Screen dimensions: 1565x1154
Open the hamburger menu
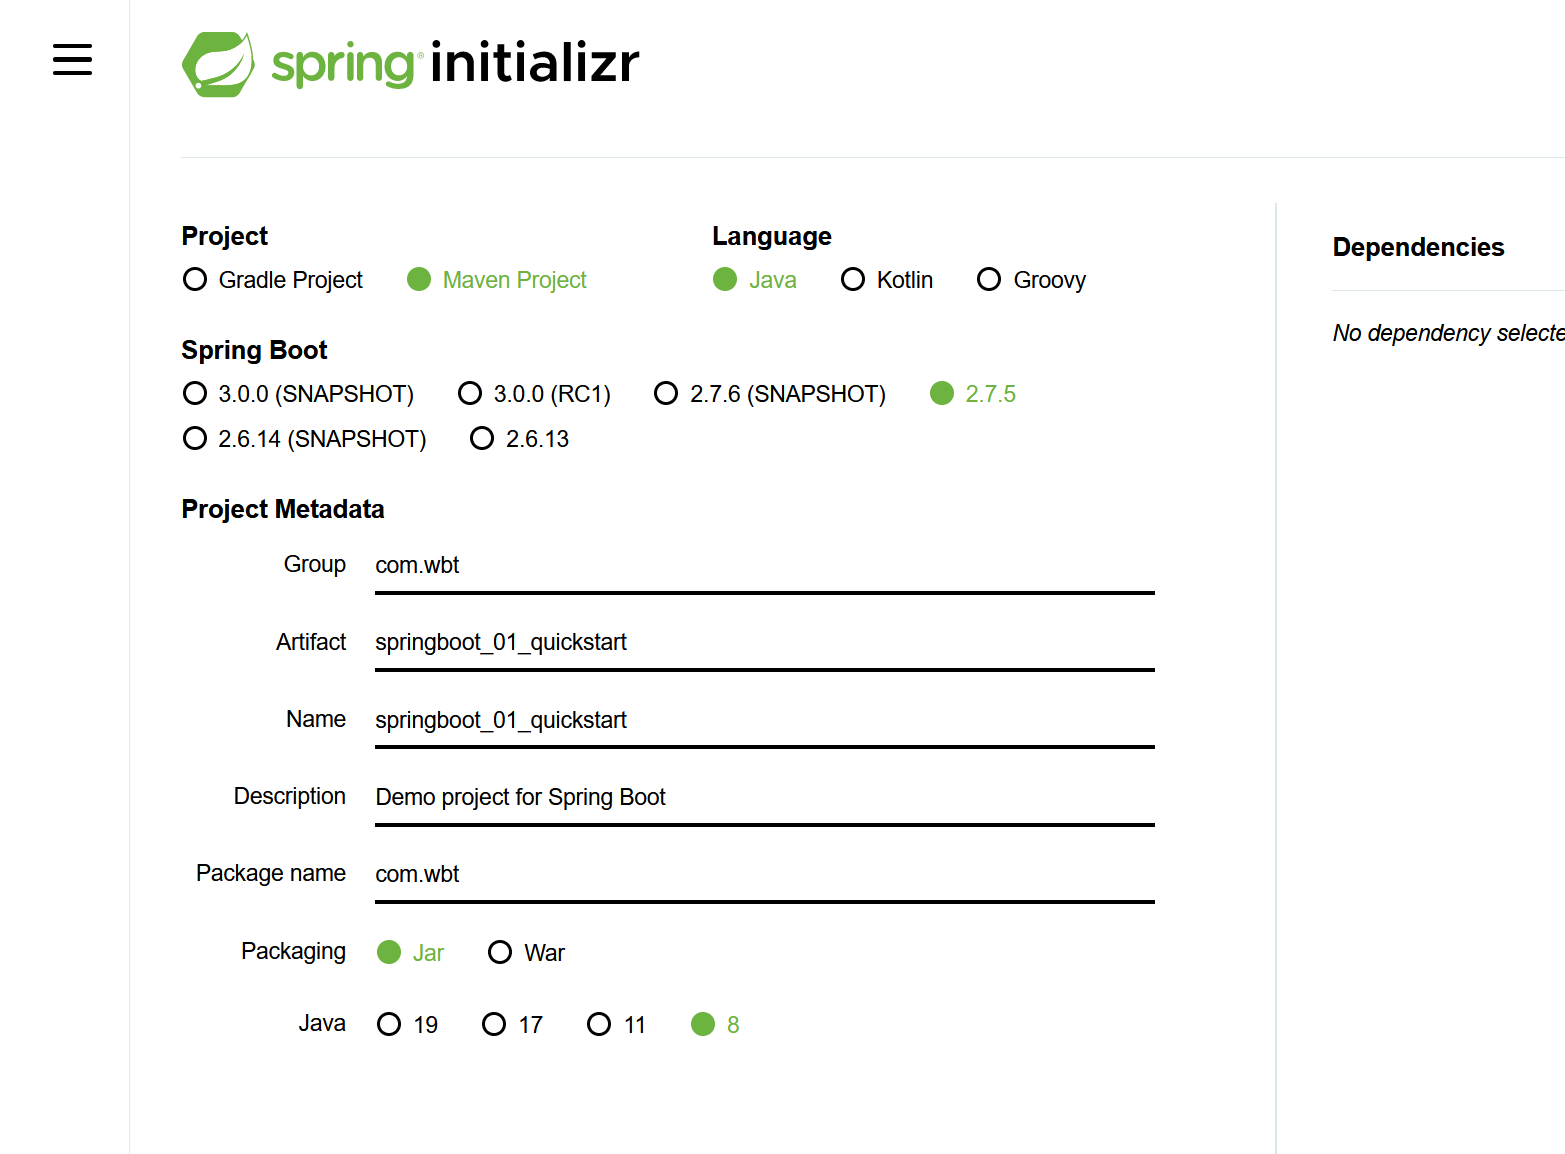click(x=72, y=60)
